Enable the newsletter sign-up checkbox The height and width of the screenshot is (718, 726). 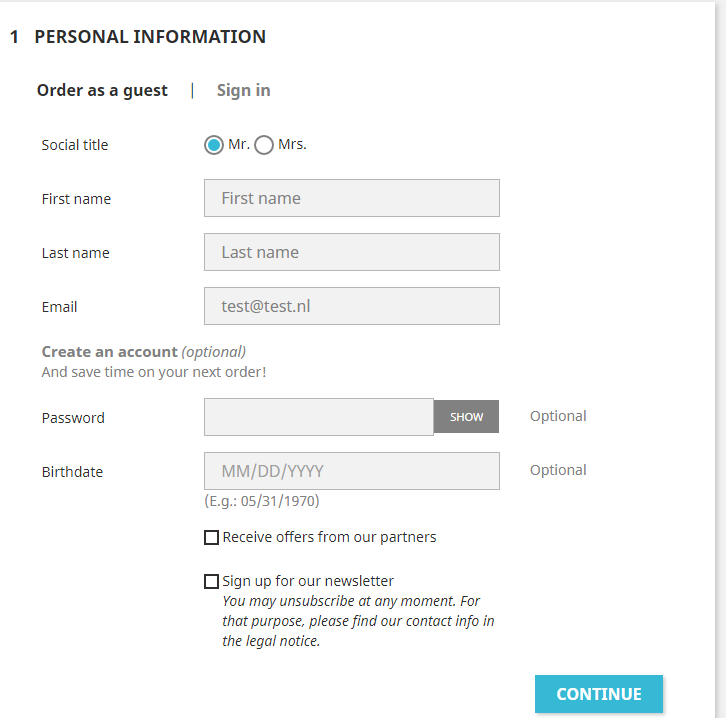point(211,582)
